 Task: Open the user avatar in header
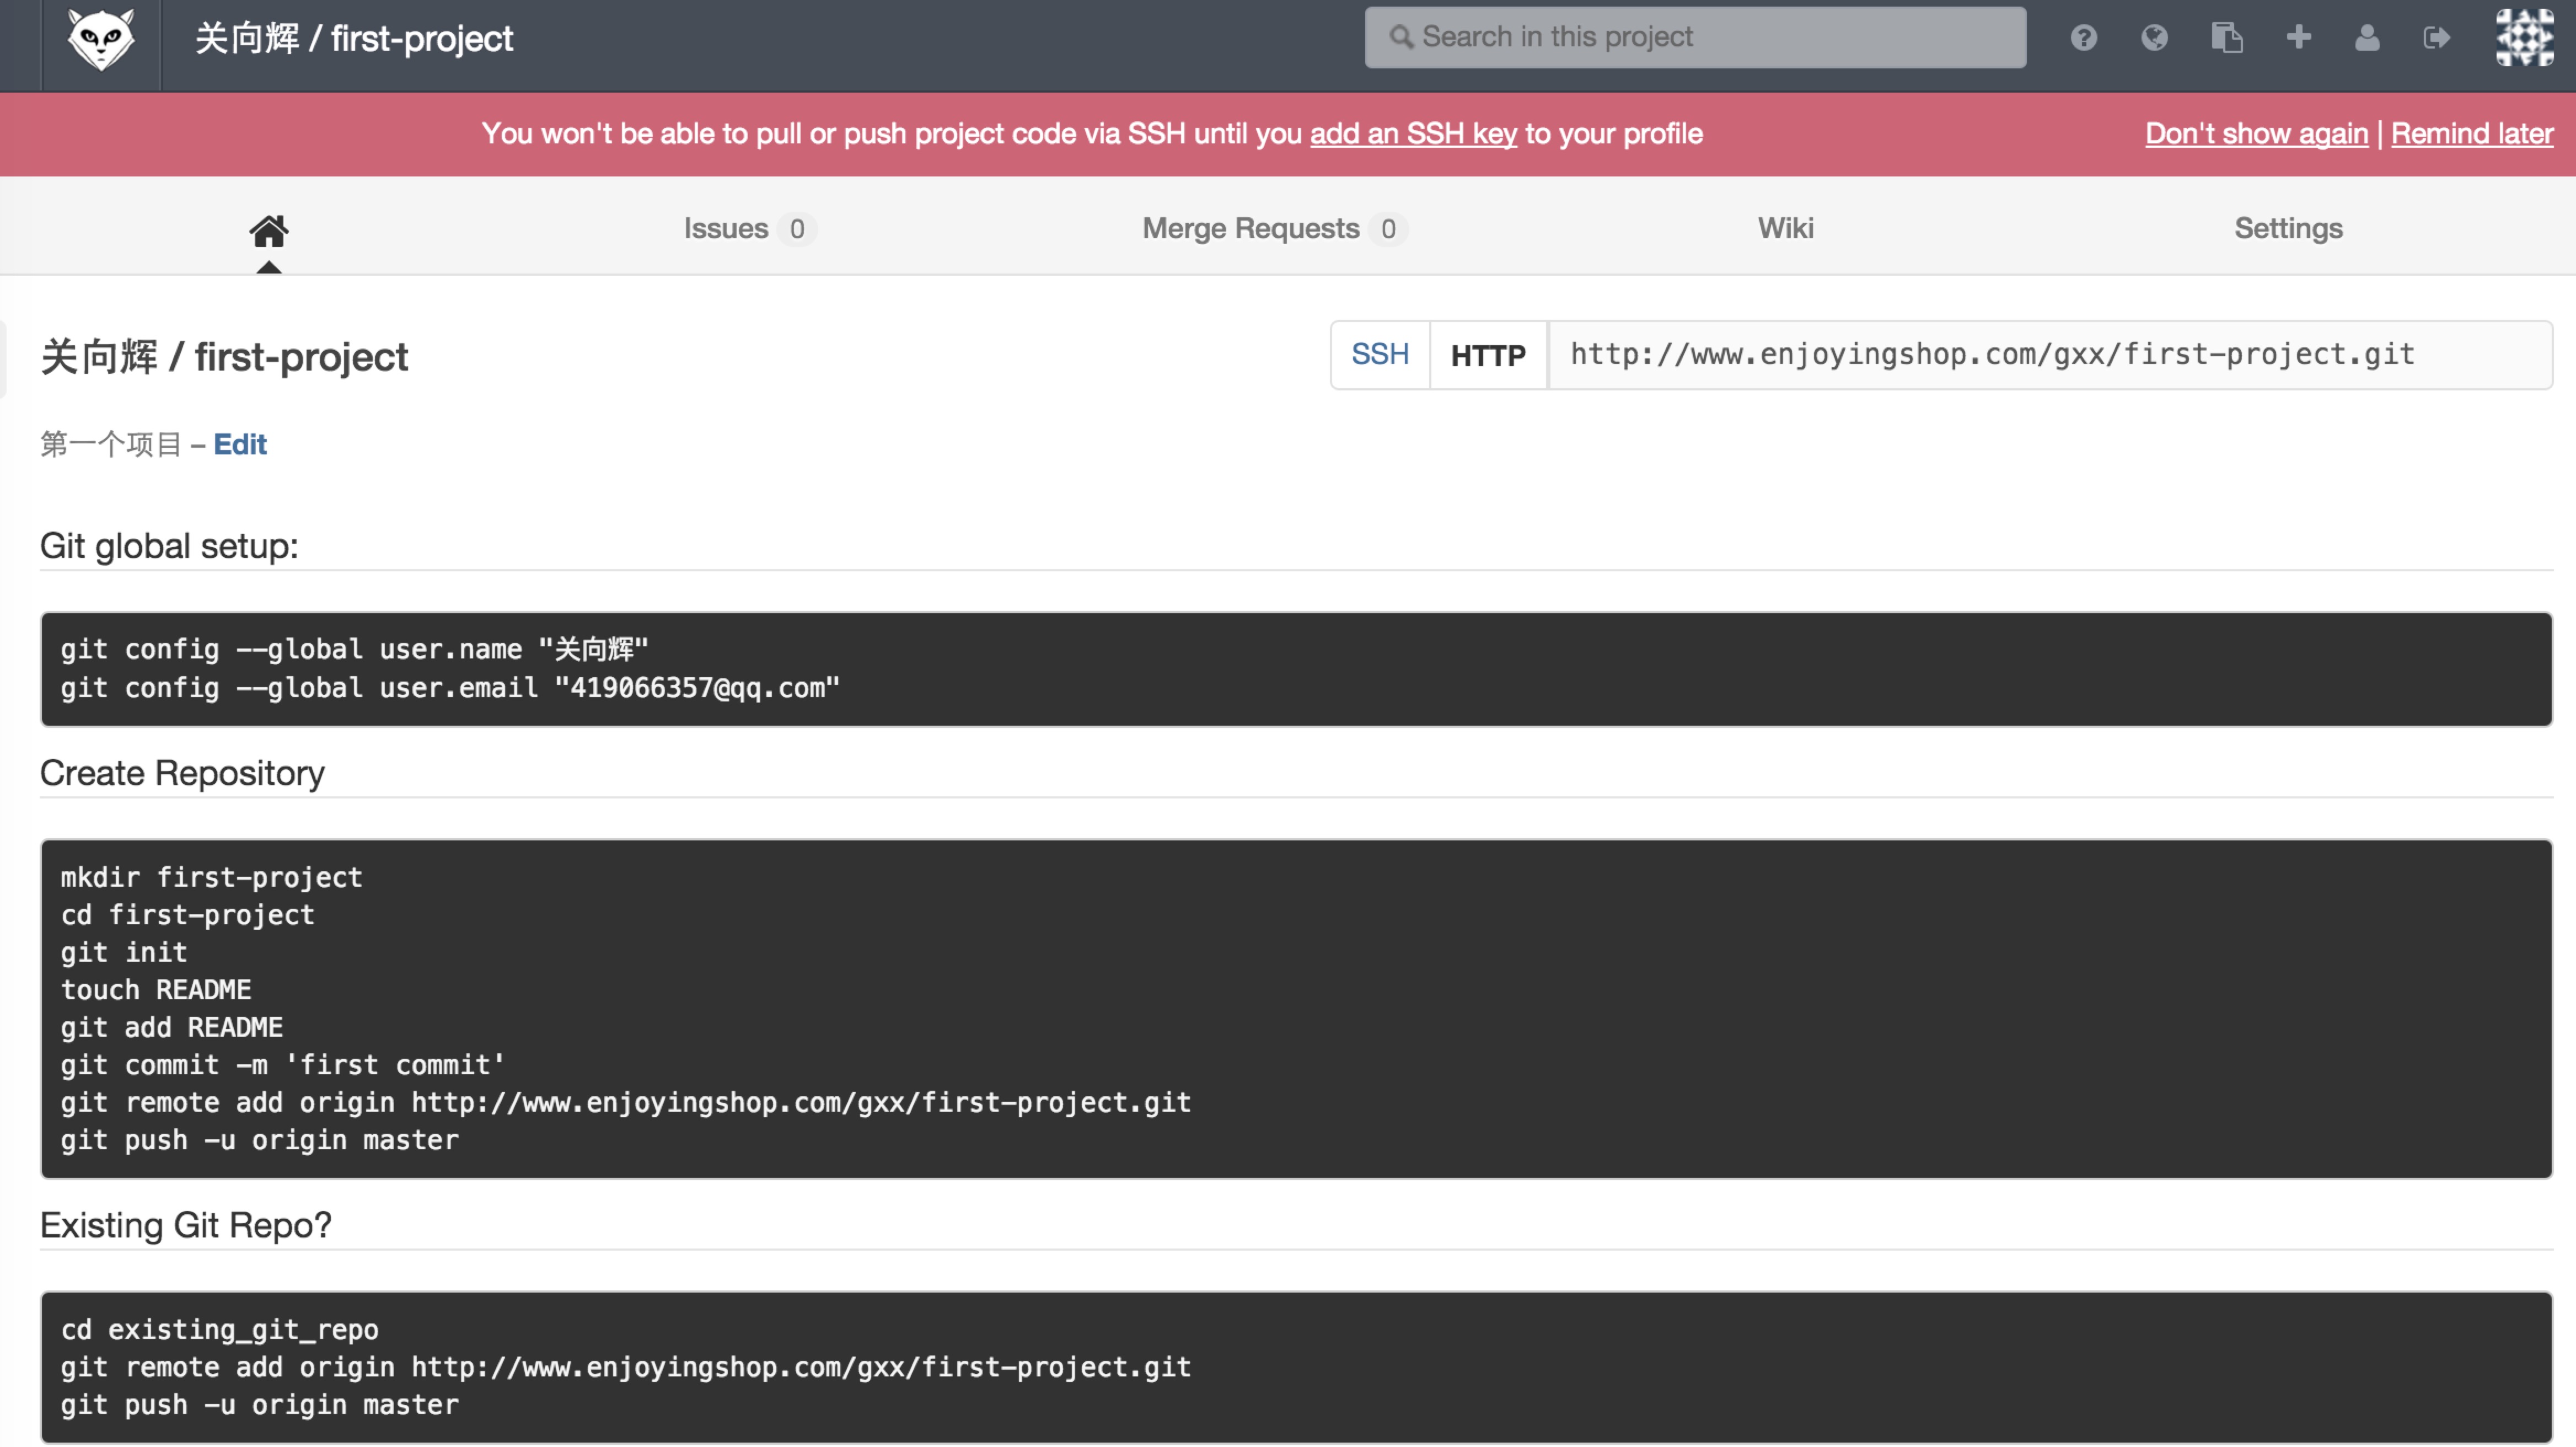coord(2525,38)
